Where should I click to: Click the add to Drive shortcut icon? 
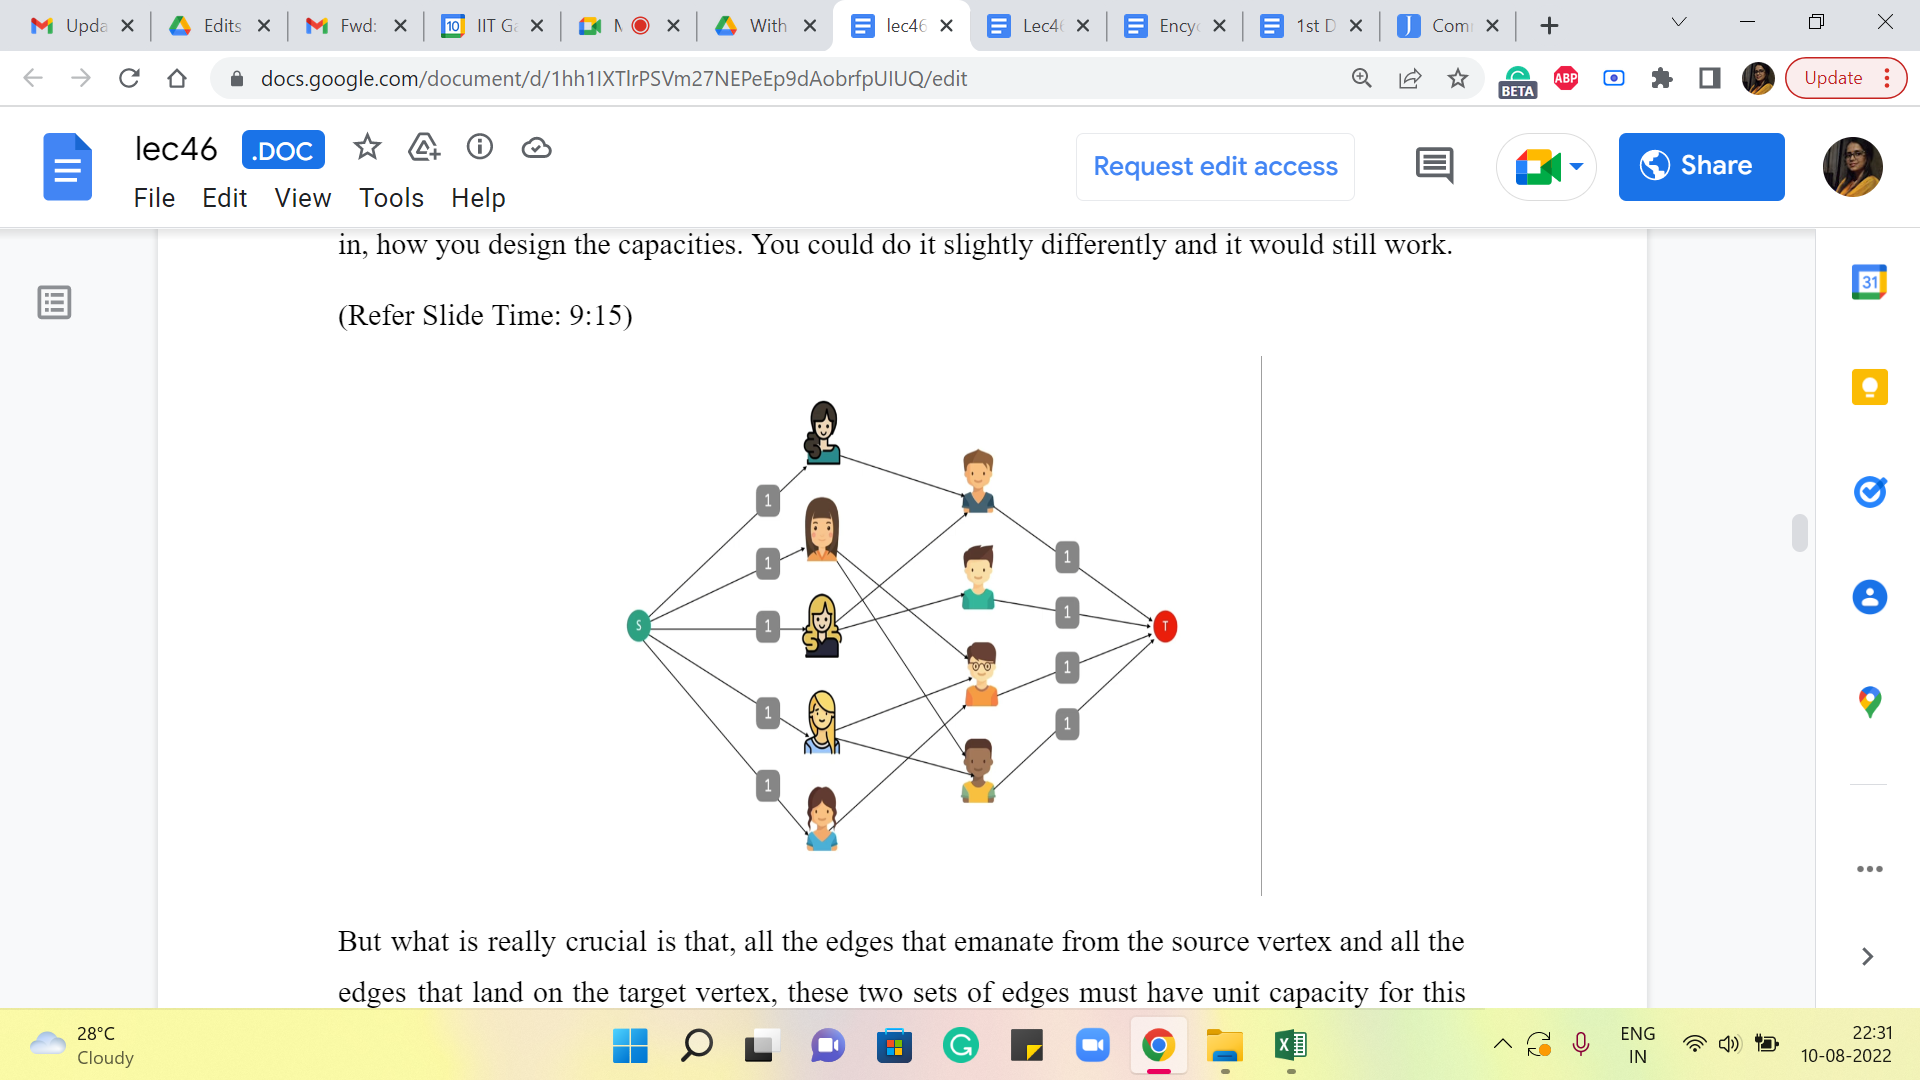pyautogui.click(x=424, y=148)
